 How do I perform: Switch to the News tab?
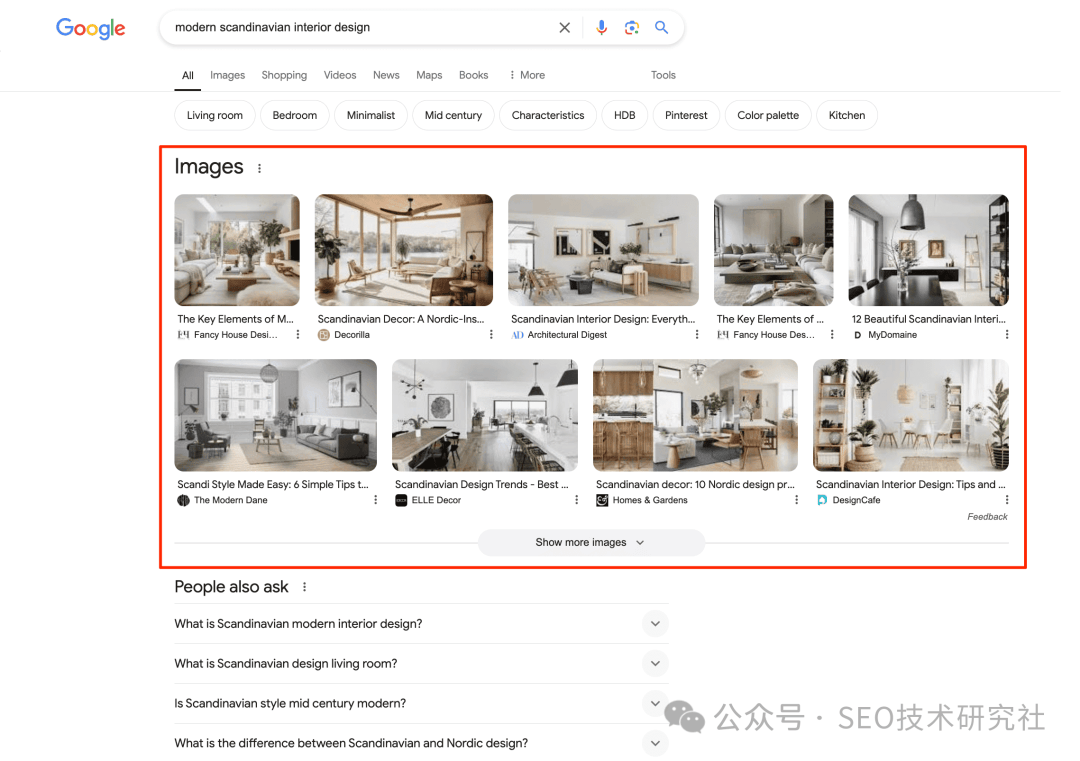(386, 75)
